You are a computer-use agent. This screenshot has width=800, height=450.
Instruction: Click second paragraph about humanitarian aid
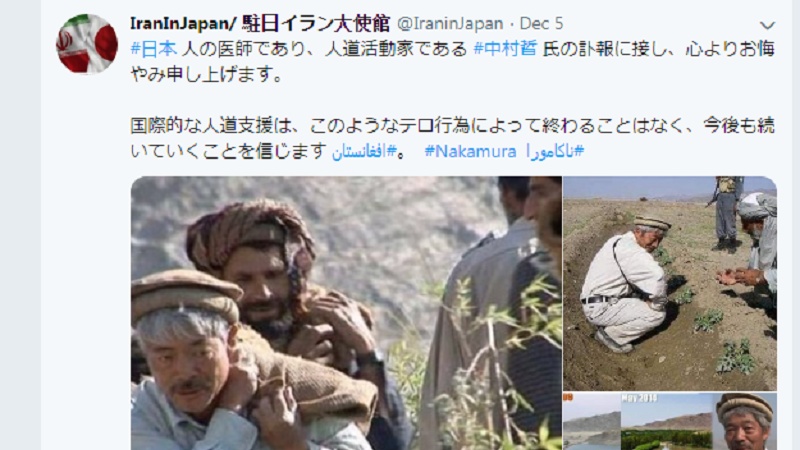[453, 138]
